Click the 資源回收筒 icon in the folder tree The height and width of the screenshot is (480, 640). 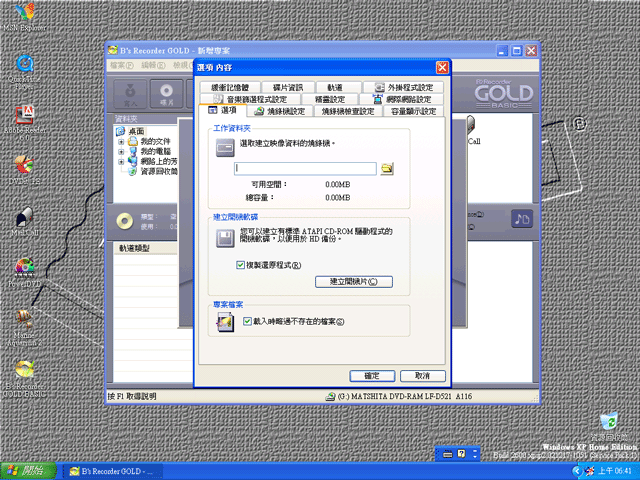(132, 171)
